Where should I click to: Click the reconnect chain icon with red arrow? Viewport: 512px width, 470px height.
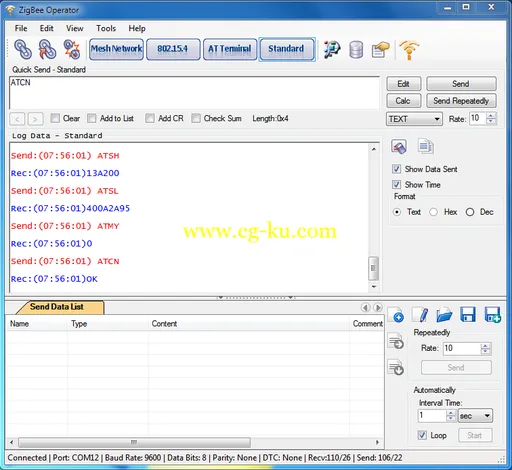coord(47,49)
